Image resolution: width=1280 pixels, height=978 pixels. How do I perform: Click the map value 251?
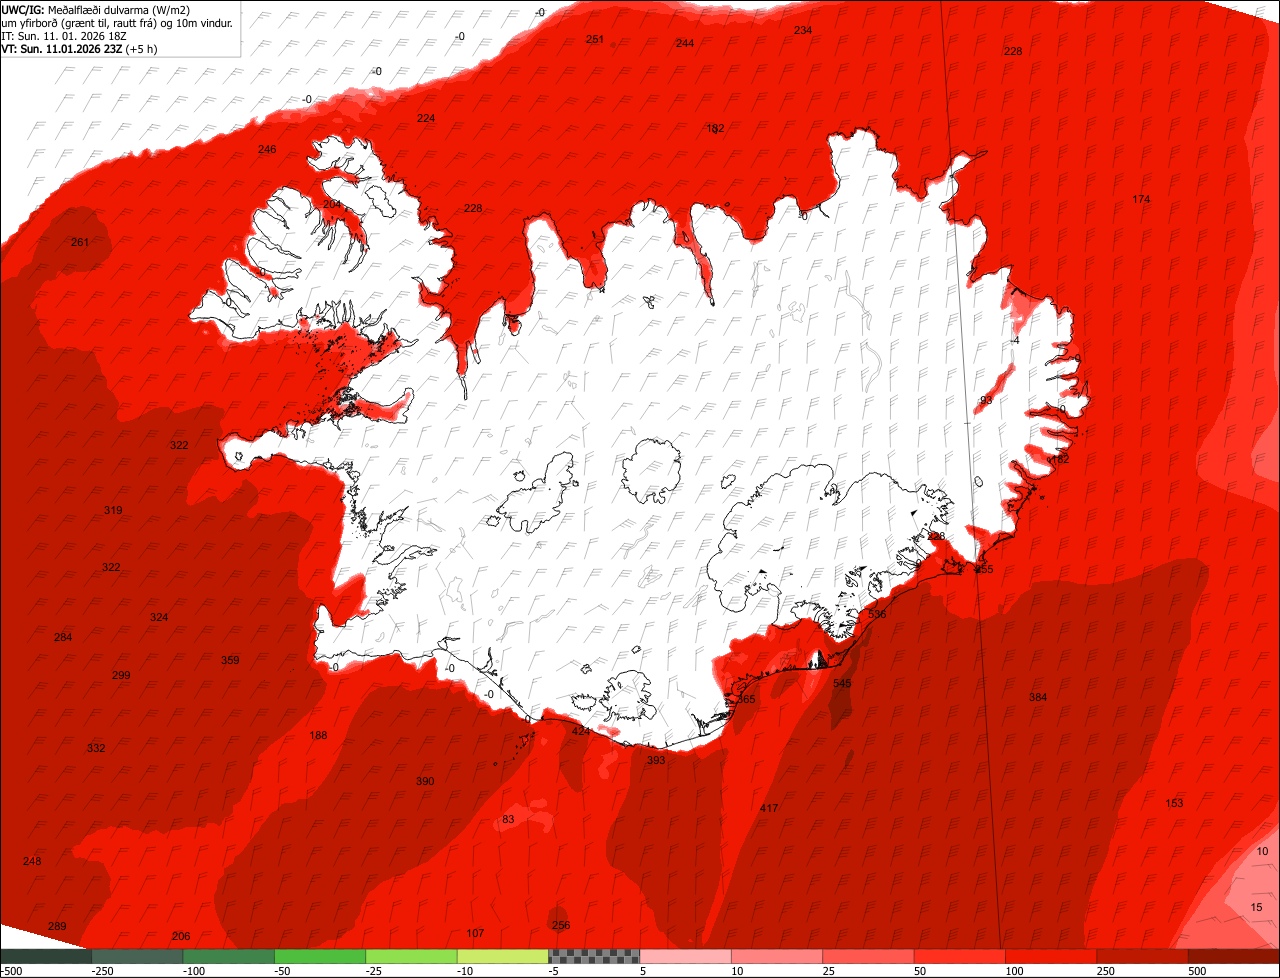pos(595,39)
